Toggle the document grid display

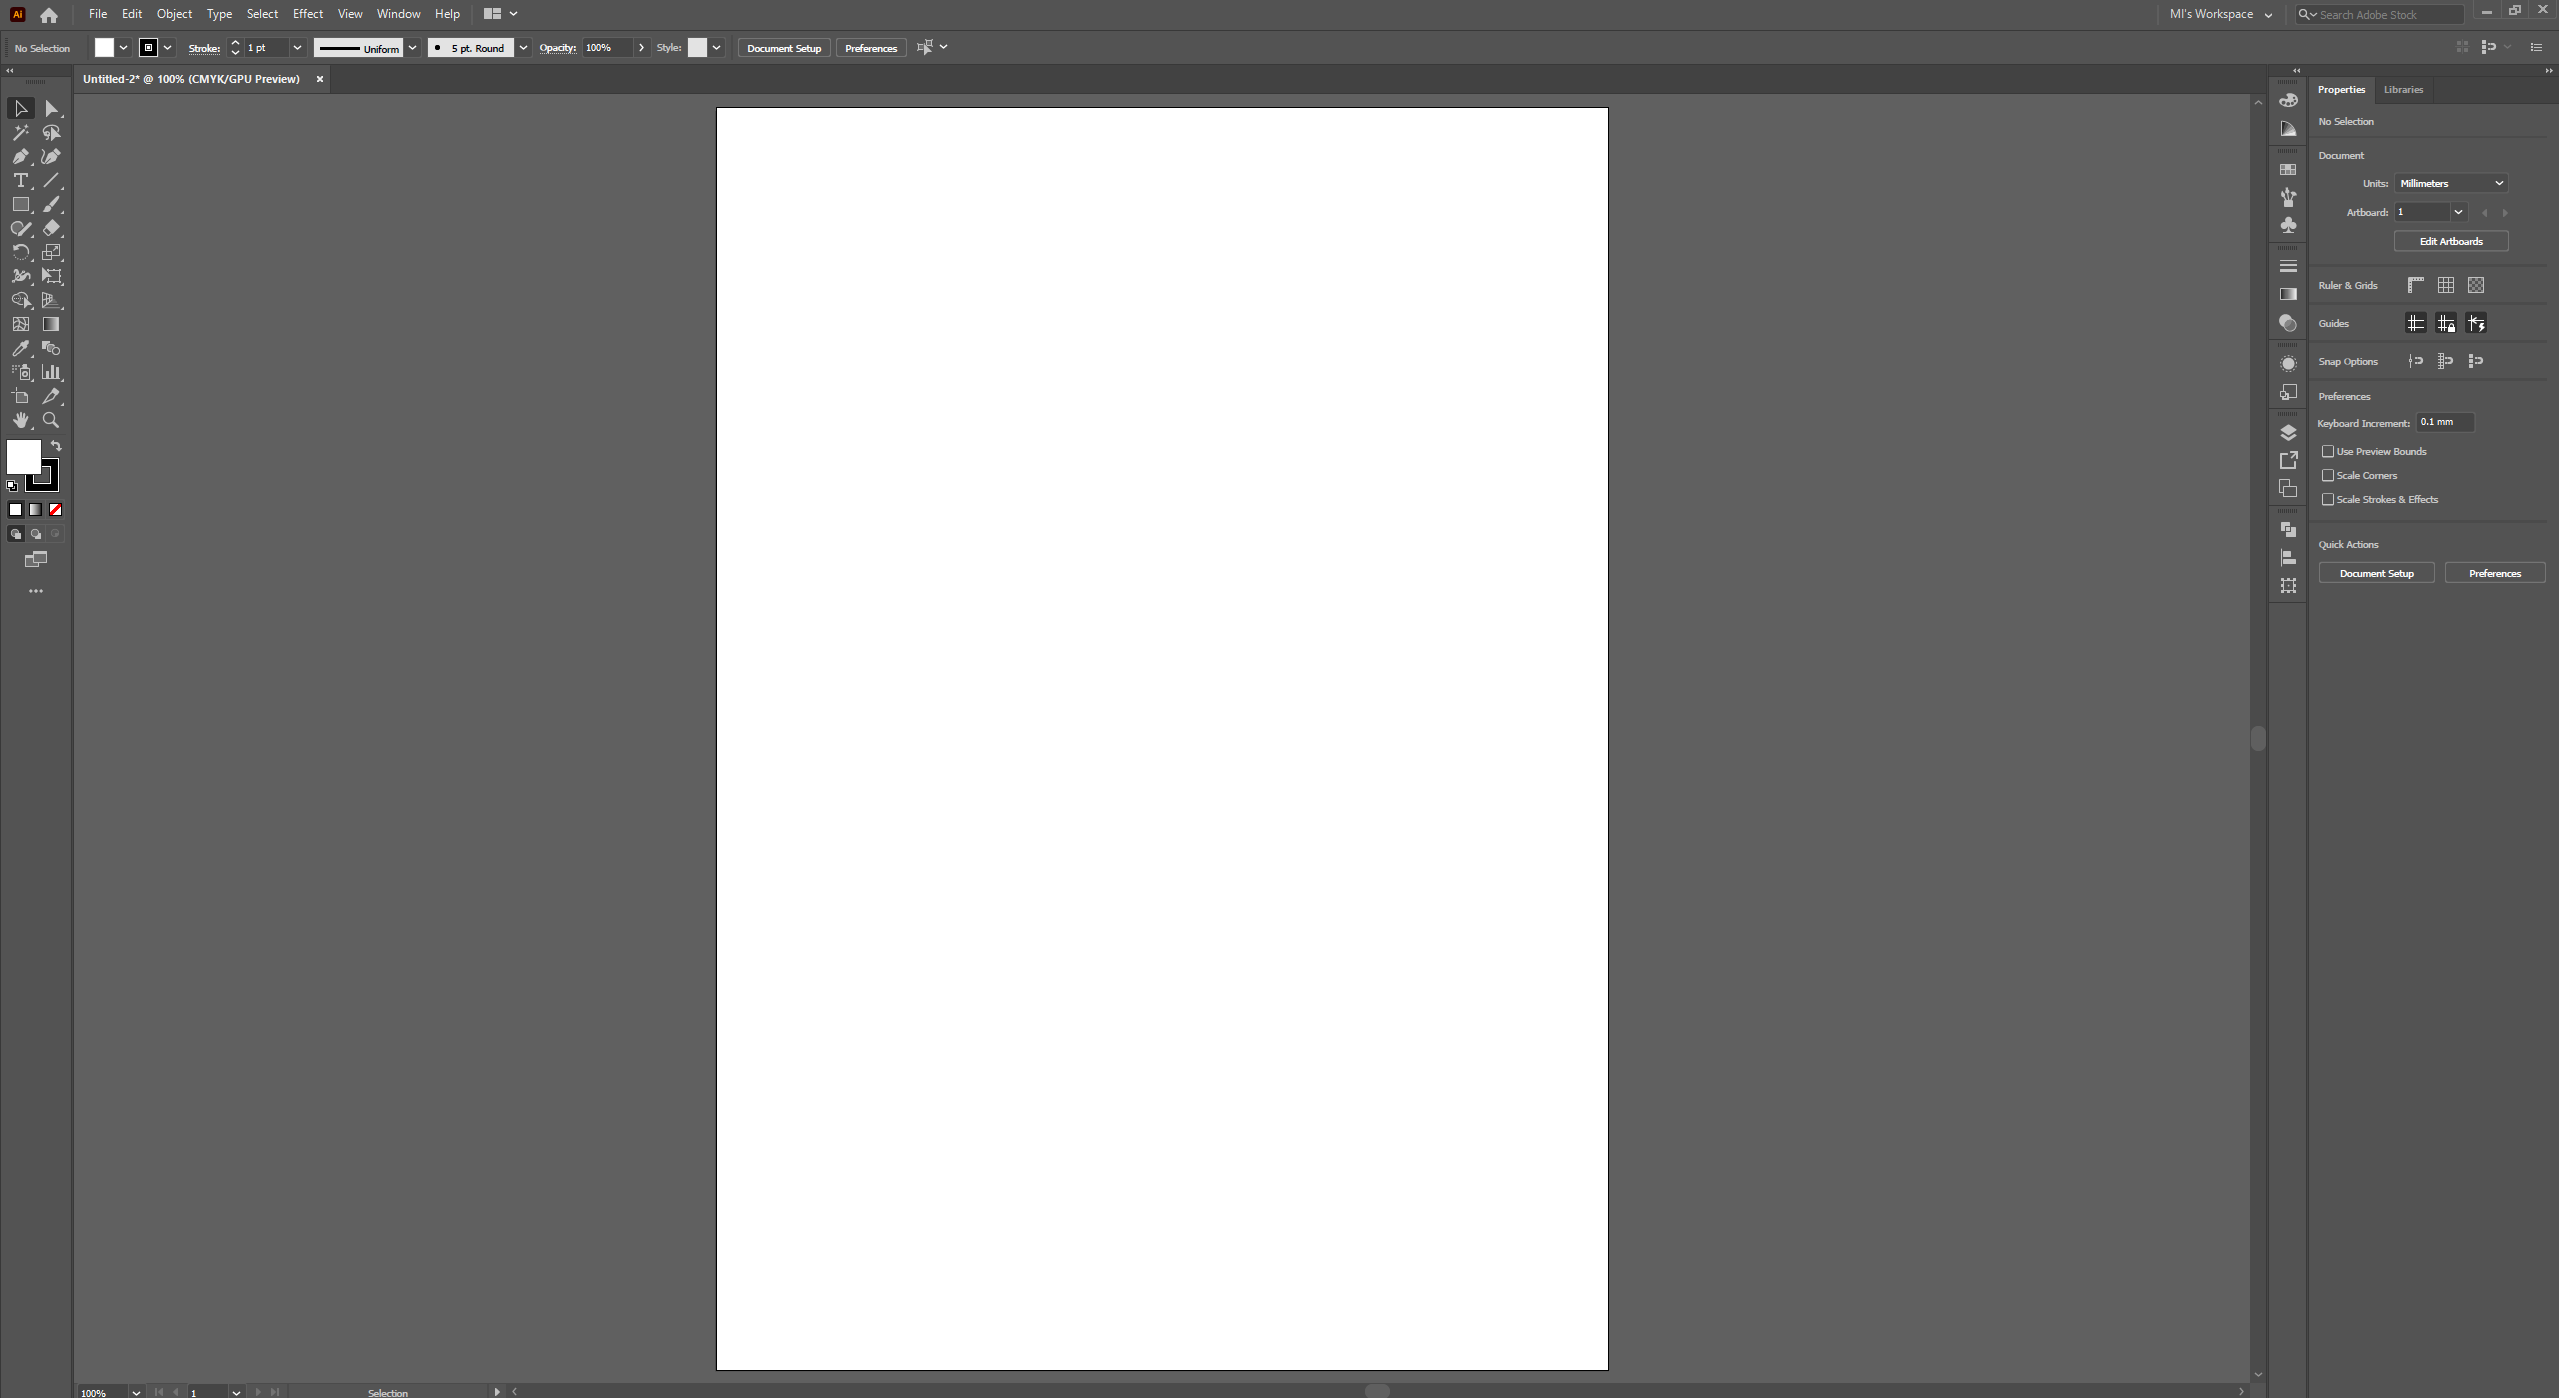(x=2446, y=285)
